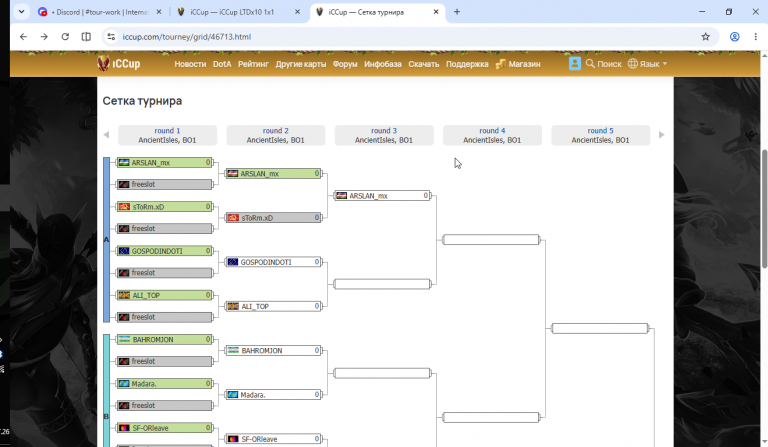Open the Магазин link

524,64
